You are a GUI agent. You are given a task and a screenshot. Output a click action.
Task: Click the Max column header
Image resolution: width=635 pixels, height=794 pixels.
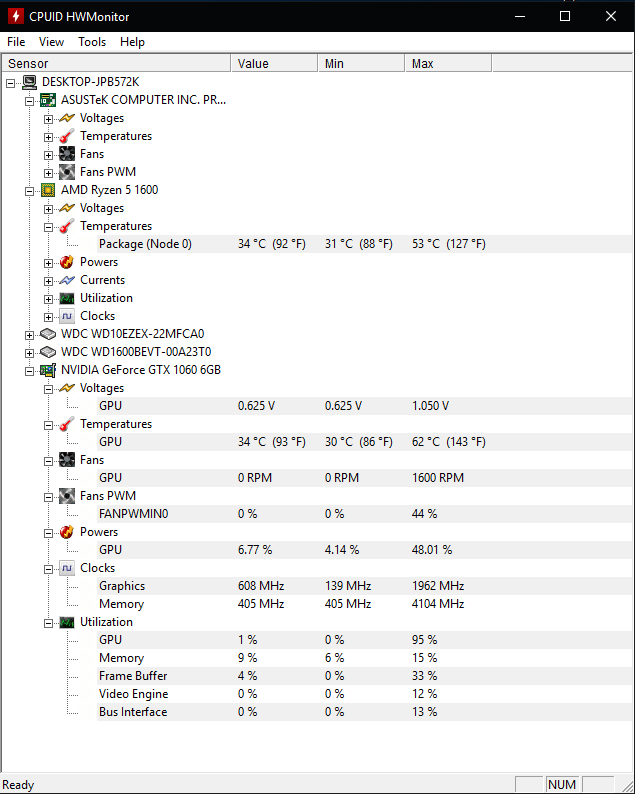coord(447,63)
